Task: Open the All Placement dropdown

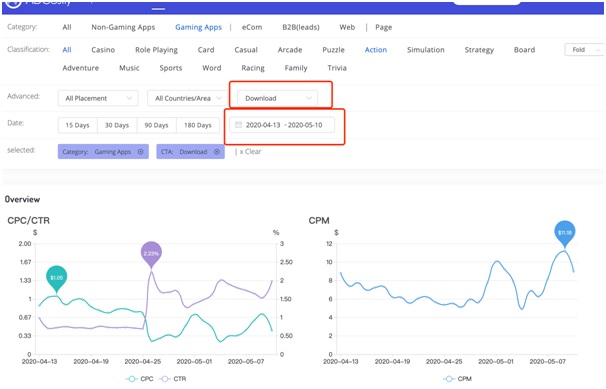Action: 98,98
